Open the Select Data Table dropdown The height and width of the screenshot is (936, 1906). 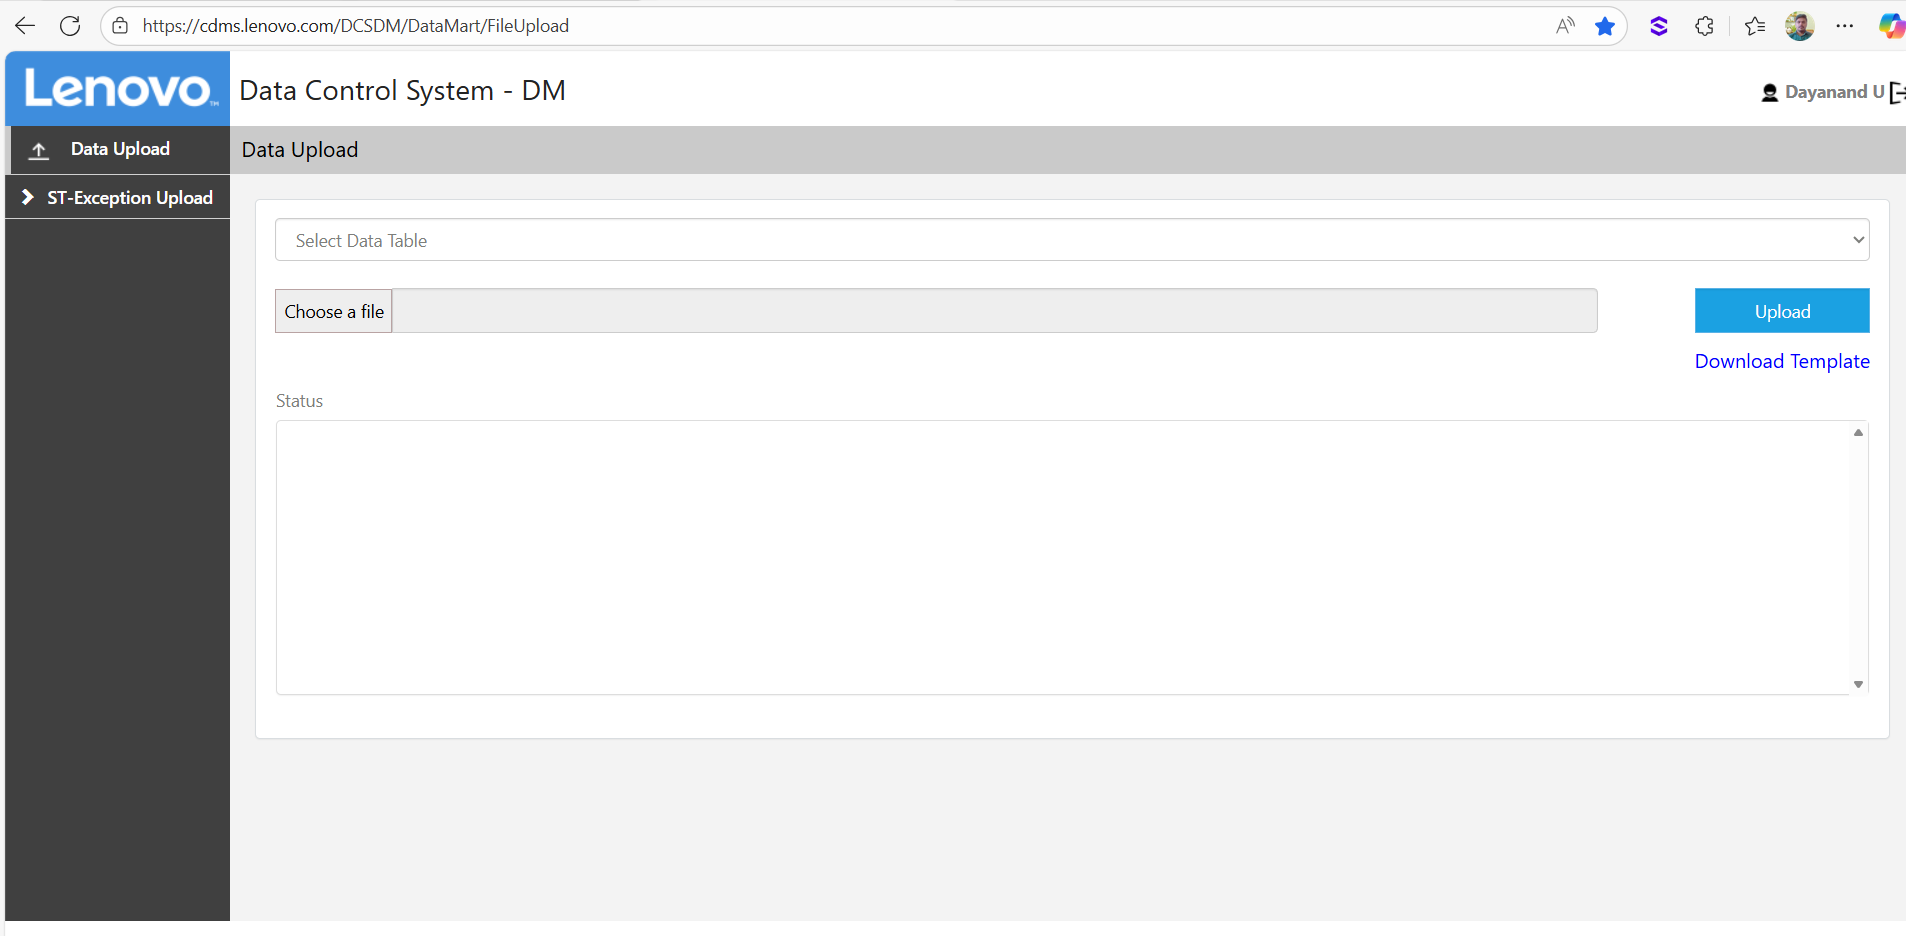pos(1072,240)
